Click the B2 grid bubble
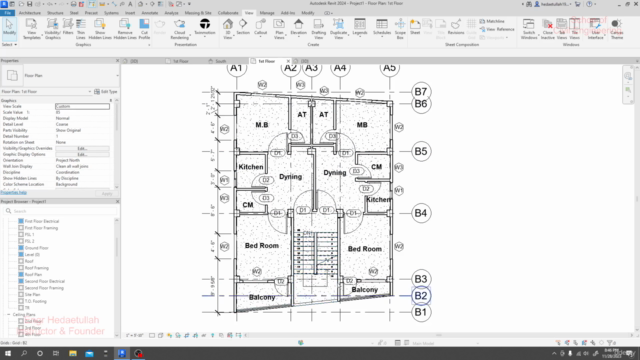The image size is (640, 360). click(421, 296)
